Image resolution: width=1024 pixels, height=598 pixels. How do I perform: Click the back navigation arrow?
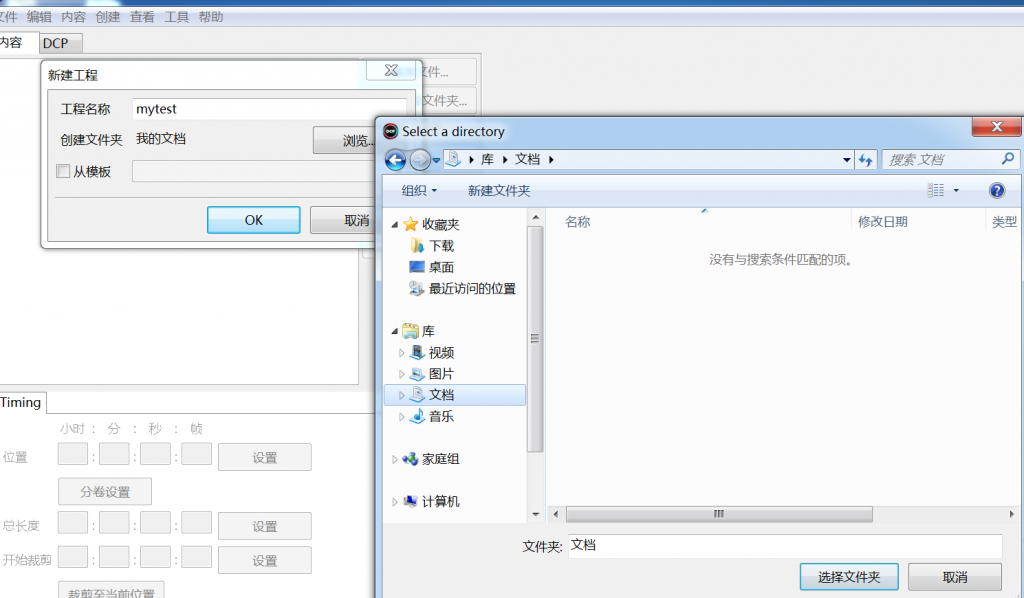[x=395, y=159]
